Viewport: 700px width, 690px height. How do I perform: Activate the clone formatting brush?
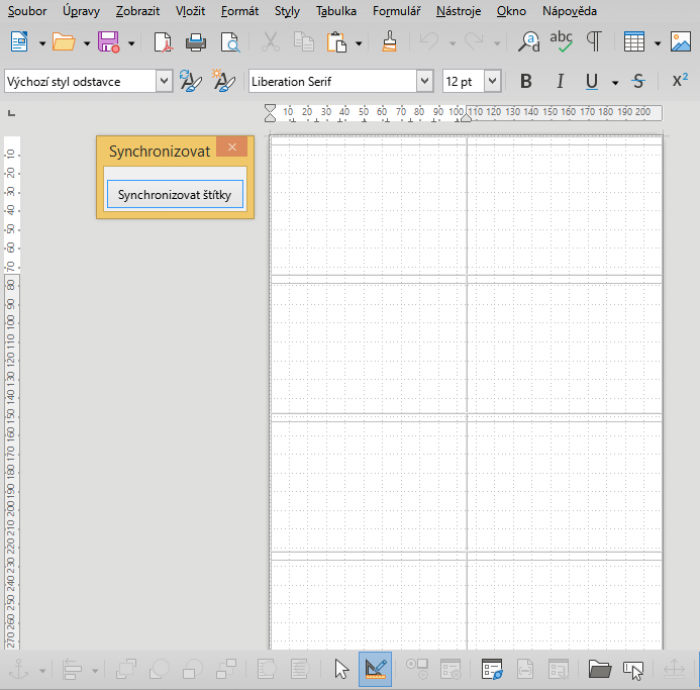click(x=390, y=42)
